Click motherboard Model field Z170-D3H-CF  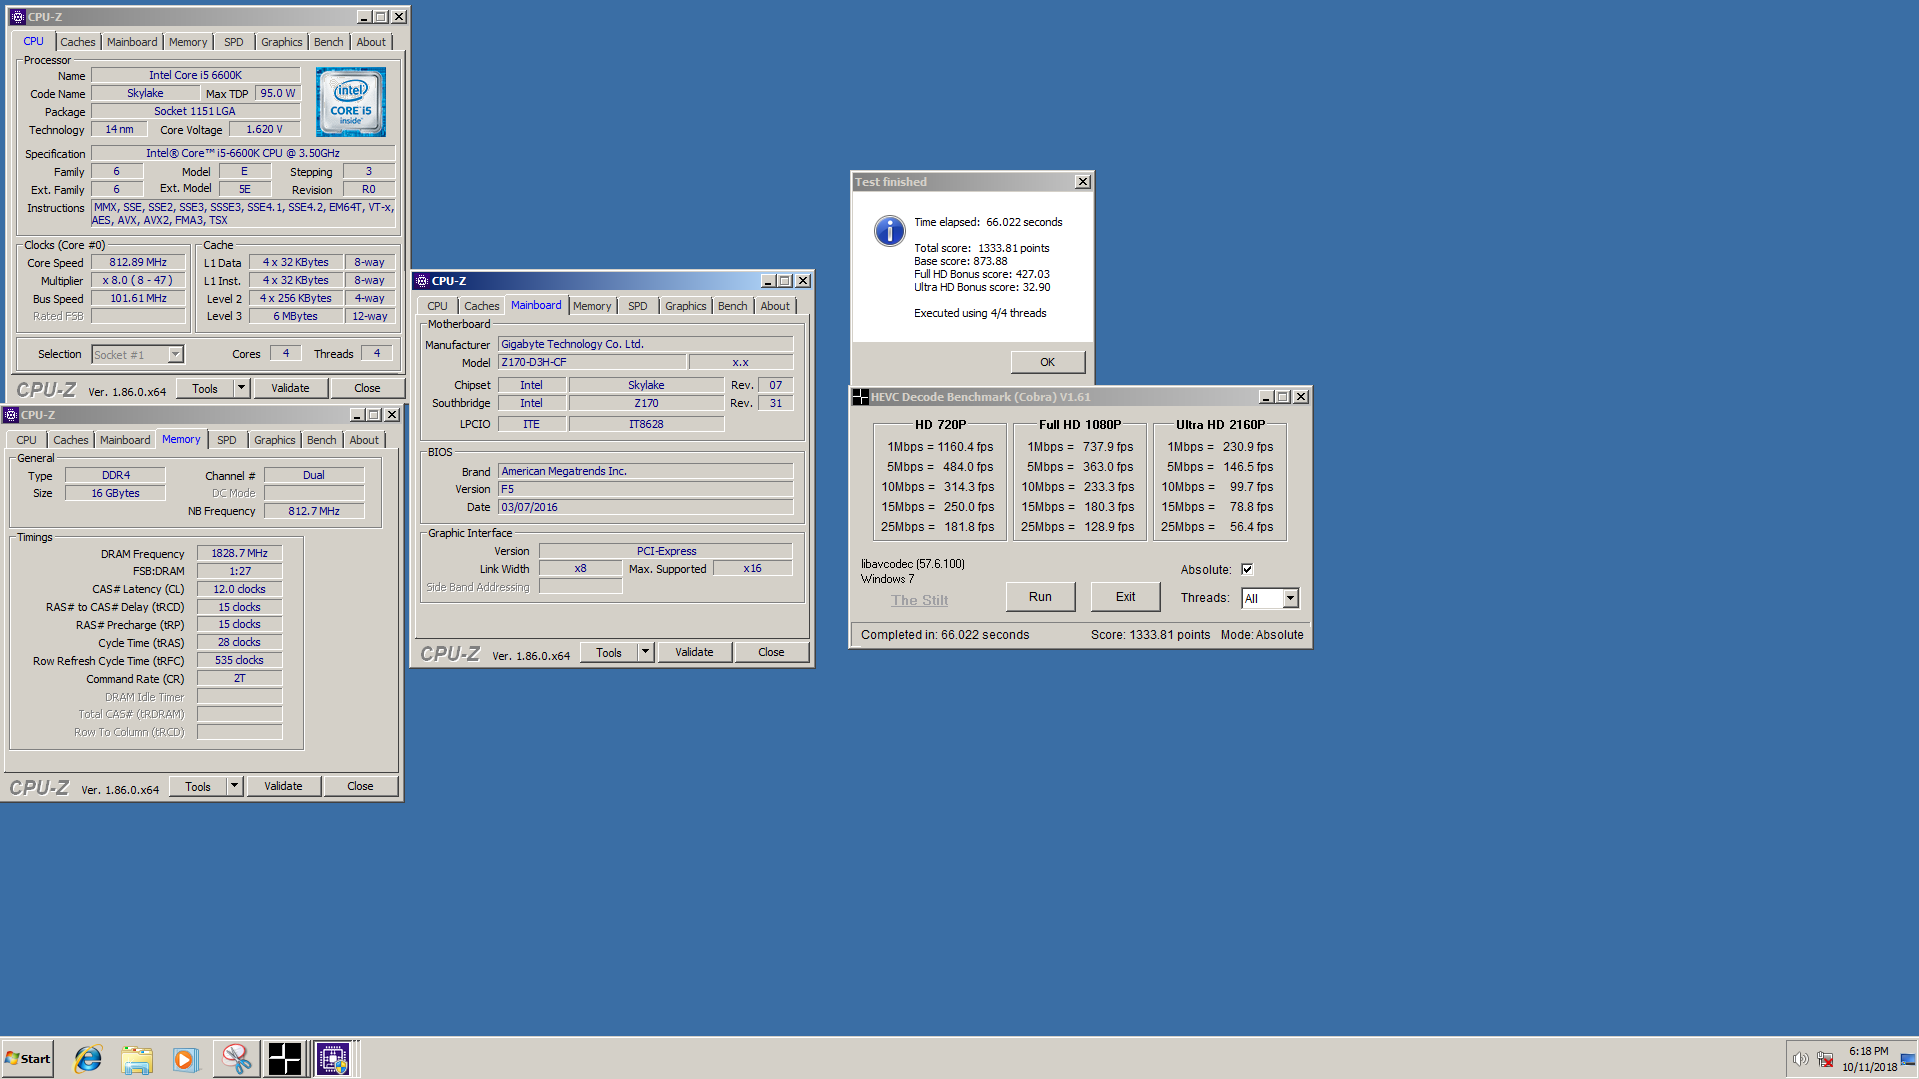(x=592, y=362)
